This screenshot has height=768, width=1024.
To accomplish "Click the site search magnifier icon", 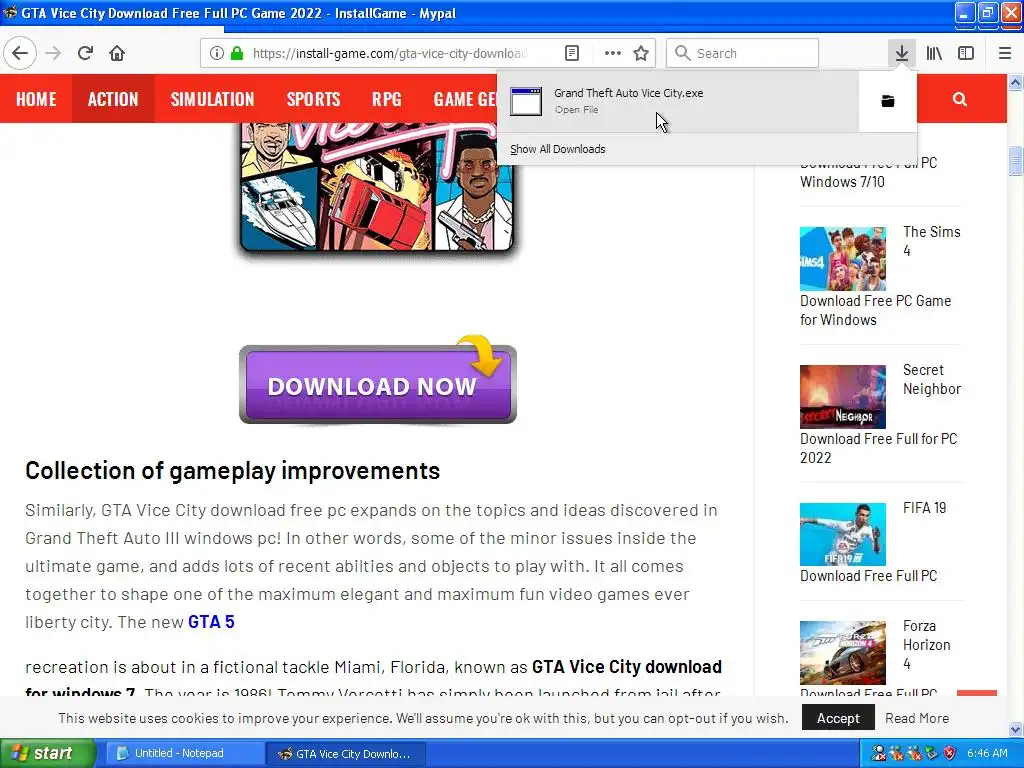I will click(959, 99).
